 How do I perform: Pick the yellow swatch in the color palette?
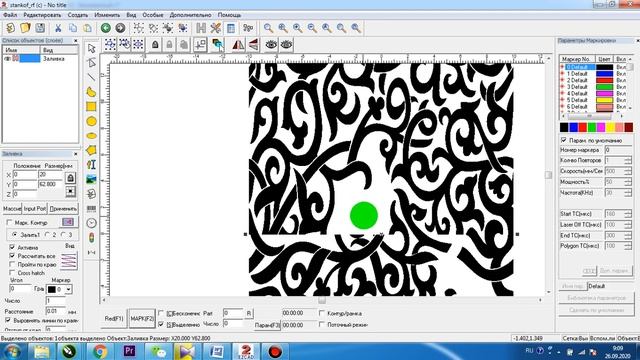coord(610,127)
